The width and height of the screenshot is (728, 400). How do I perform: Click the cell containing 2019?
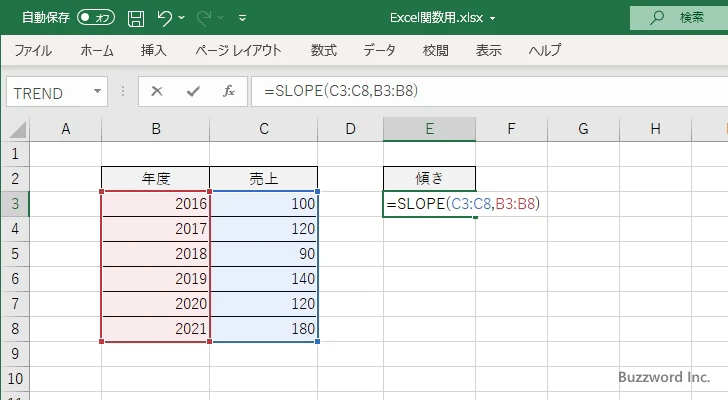pos(156,279)
